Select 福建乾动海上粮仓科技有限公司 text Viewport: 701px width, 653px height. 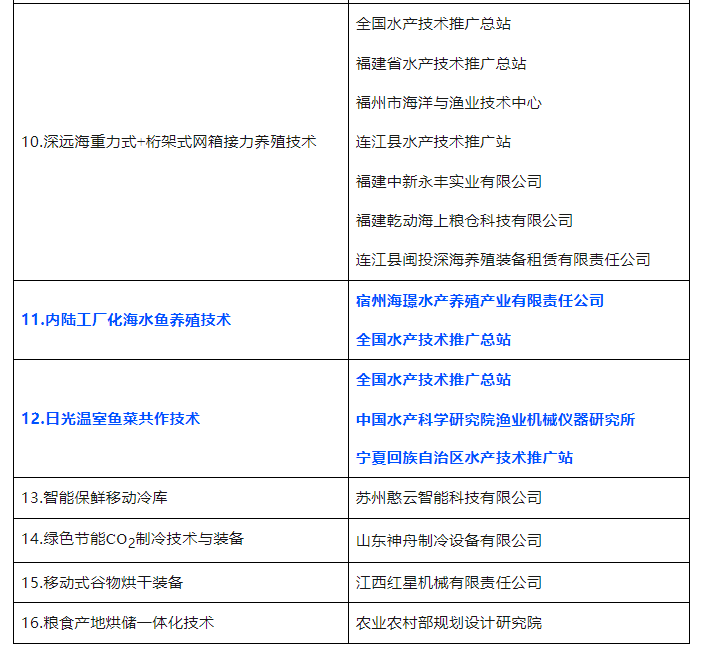[x=464, y=220]
